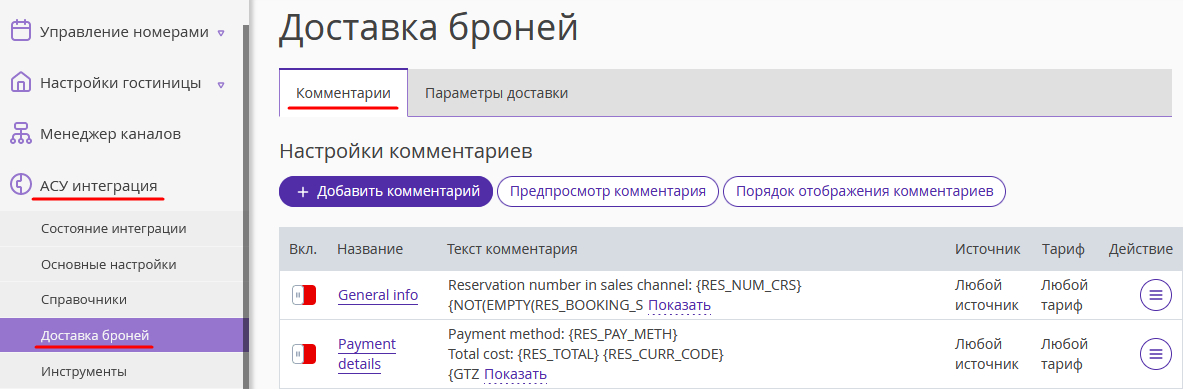Expand the Управление номерами dropdown arrow
The height and width of the screenshot is (389, 1183).
(220, 33)
